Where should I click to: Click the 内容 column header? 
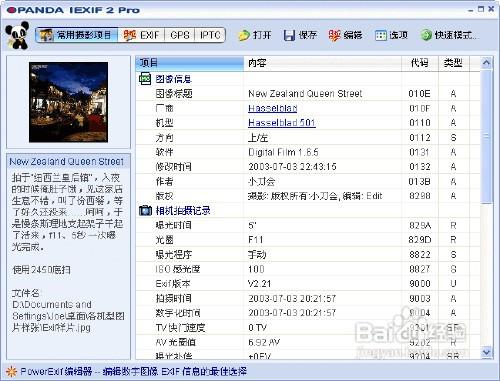point(323,63)
